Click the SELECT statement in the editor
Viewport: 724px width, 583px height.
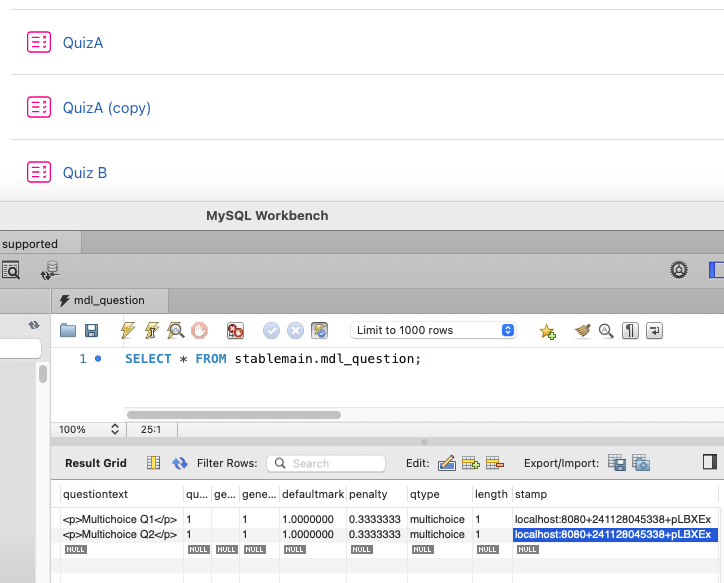(273, 359)
